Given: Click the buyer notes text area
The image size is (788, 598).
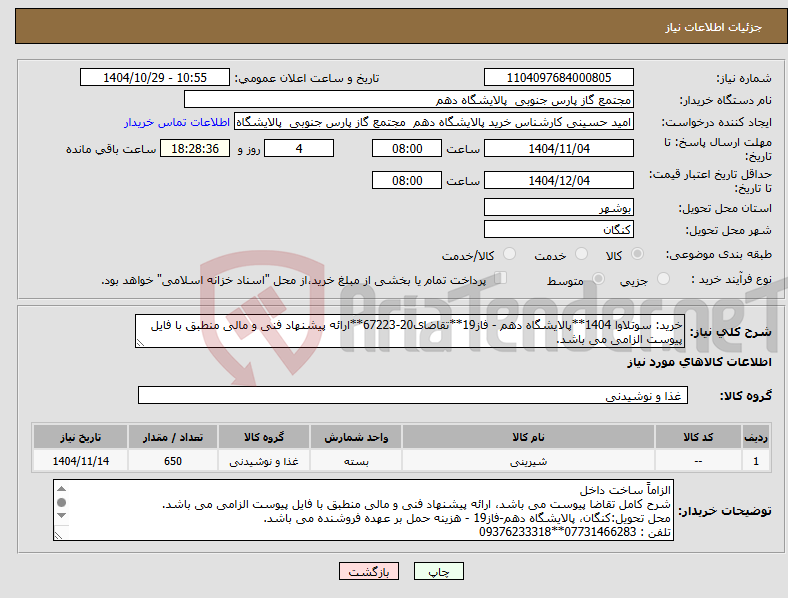Looking at the screenshot, I should tap(363, 511).
